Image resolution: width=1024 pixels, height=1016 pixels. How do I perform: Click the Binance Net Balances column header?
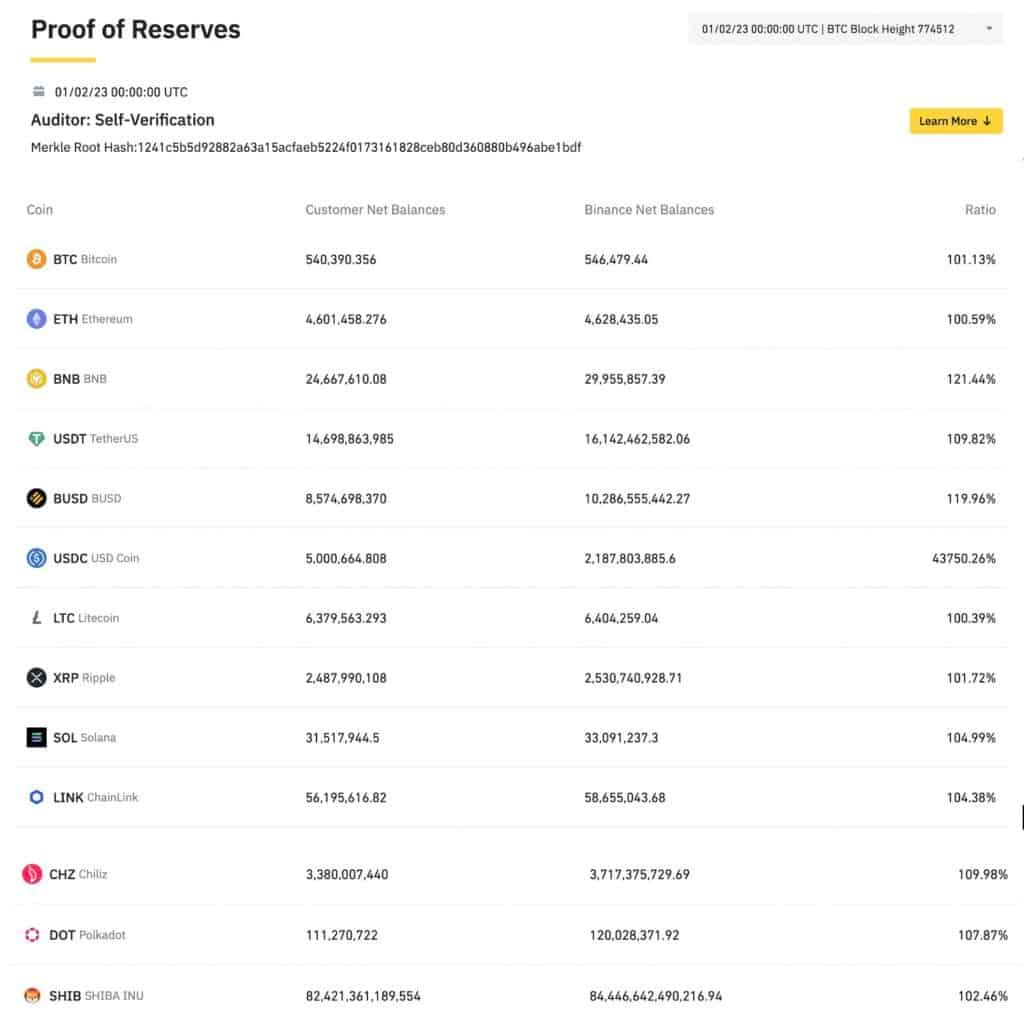click(x=649, y=210)
